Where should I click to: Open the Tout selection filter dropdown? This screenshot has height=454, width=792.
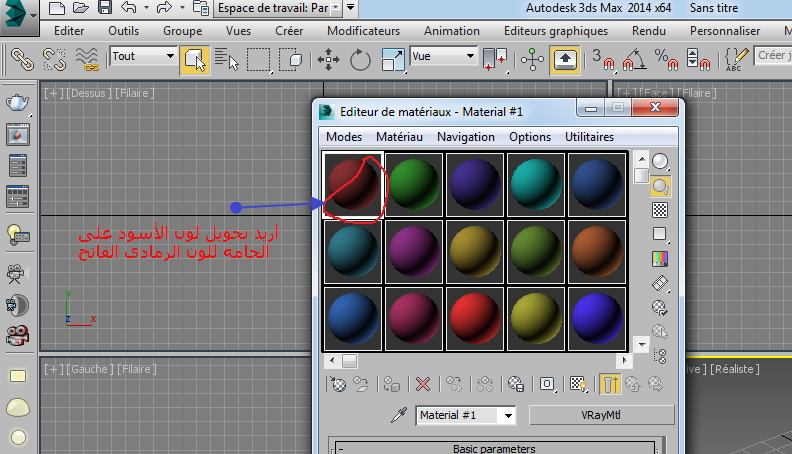pos(142,56)
